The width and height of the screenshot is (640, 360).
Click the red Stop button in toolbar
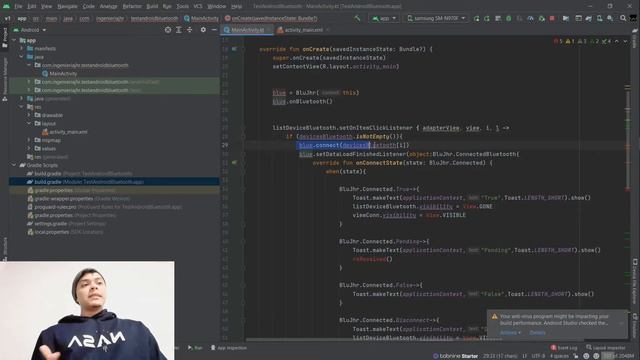(x=552, y=18)
